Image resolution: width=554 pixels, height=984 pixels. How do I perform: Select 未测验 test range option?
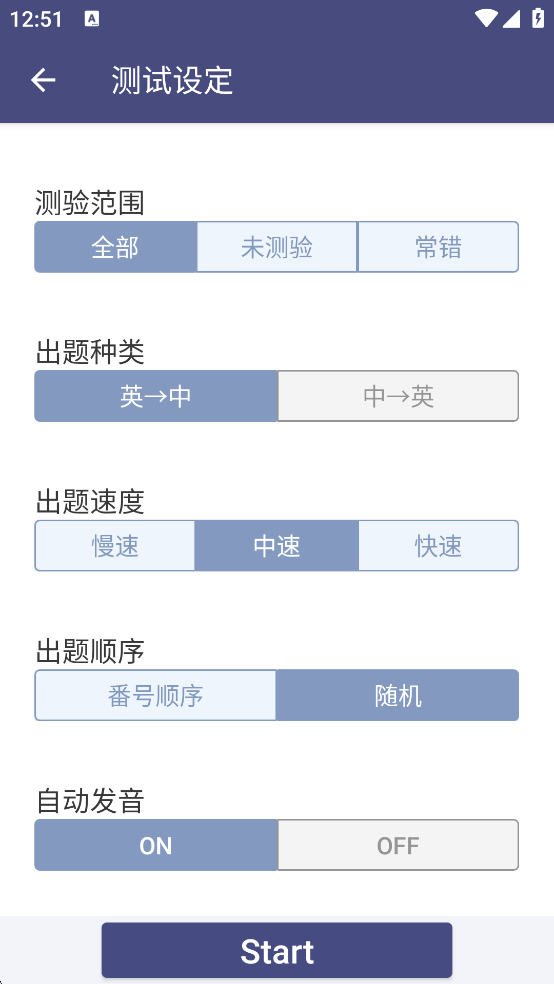point(277,247)
